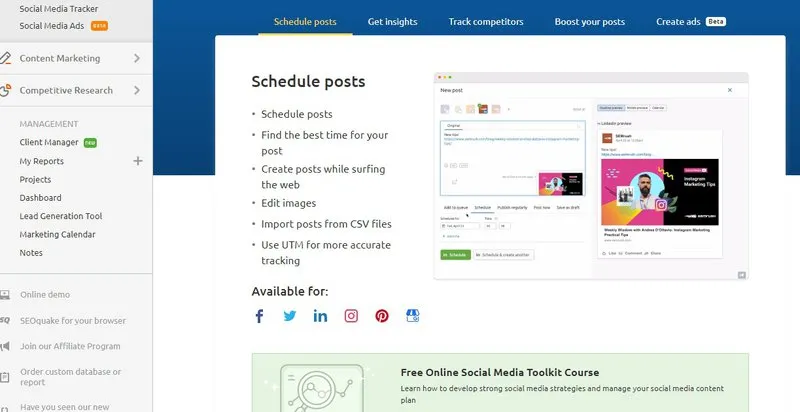The width and height of the screenshot is (800, 412).
Task: Click the Affiliate Program megaphone icon
Action: pos(5,346)
